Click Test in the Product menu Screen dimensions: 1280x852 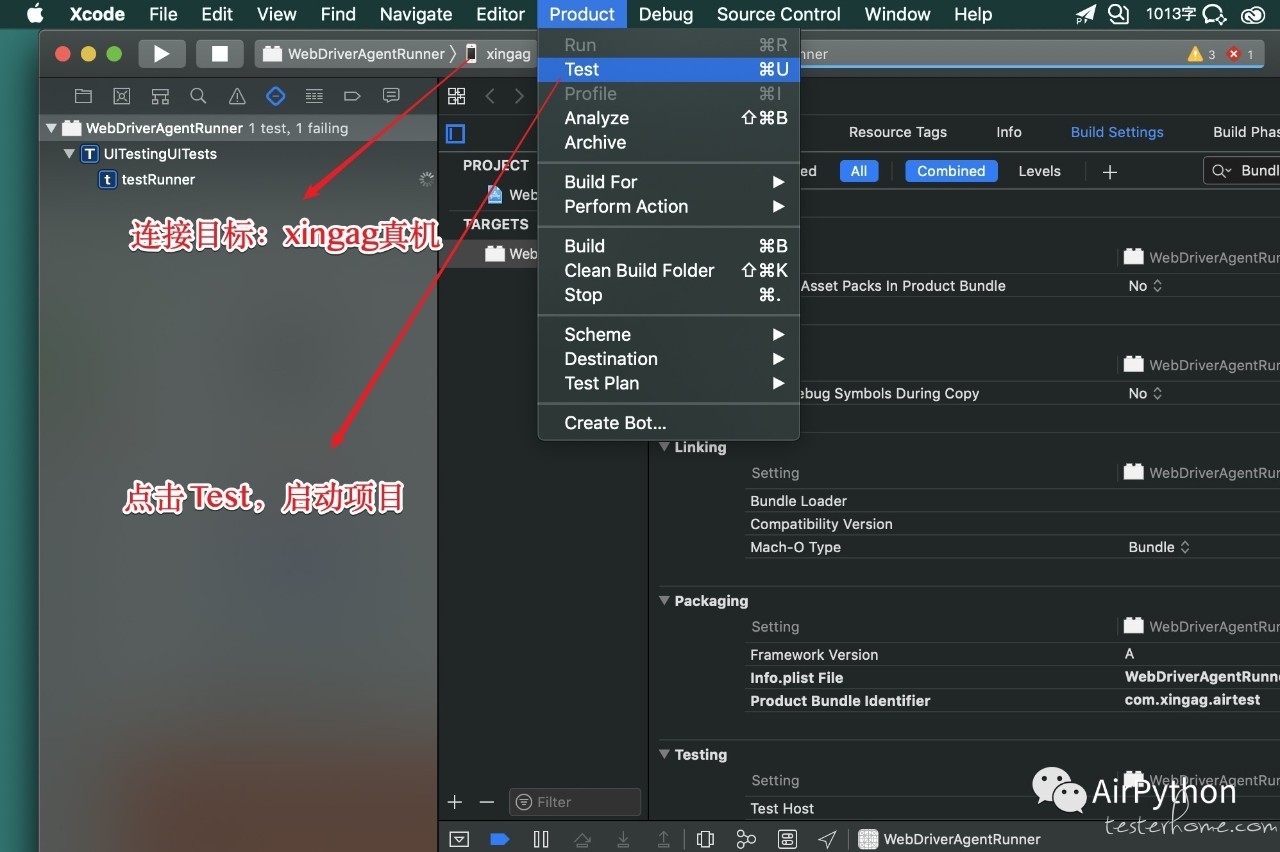point(668,69)
